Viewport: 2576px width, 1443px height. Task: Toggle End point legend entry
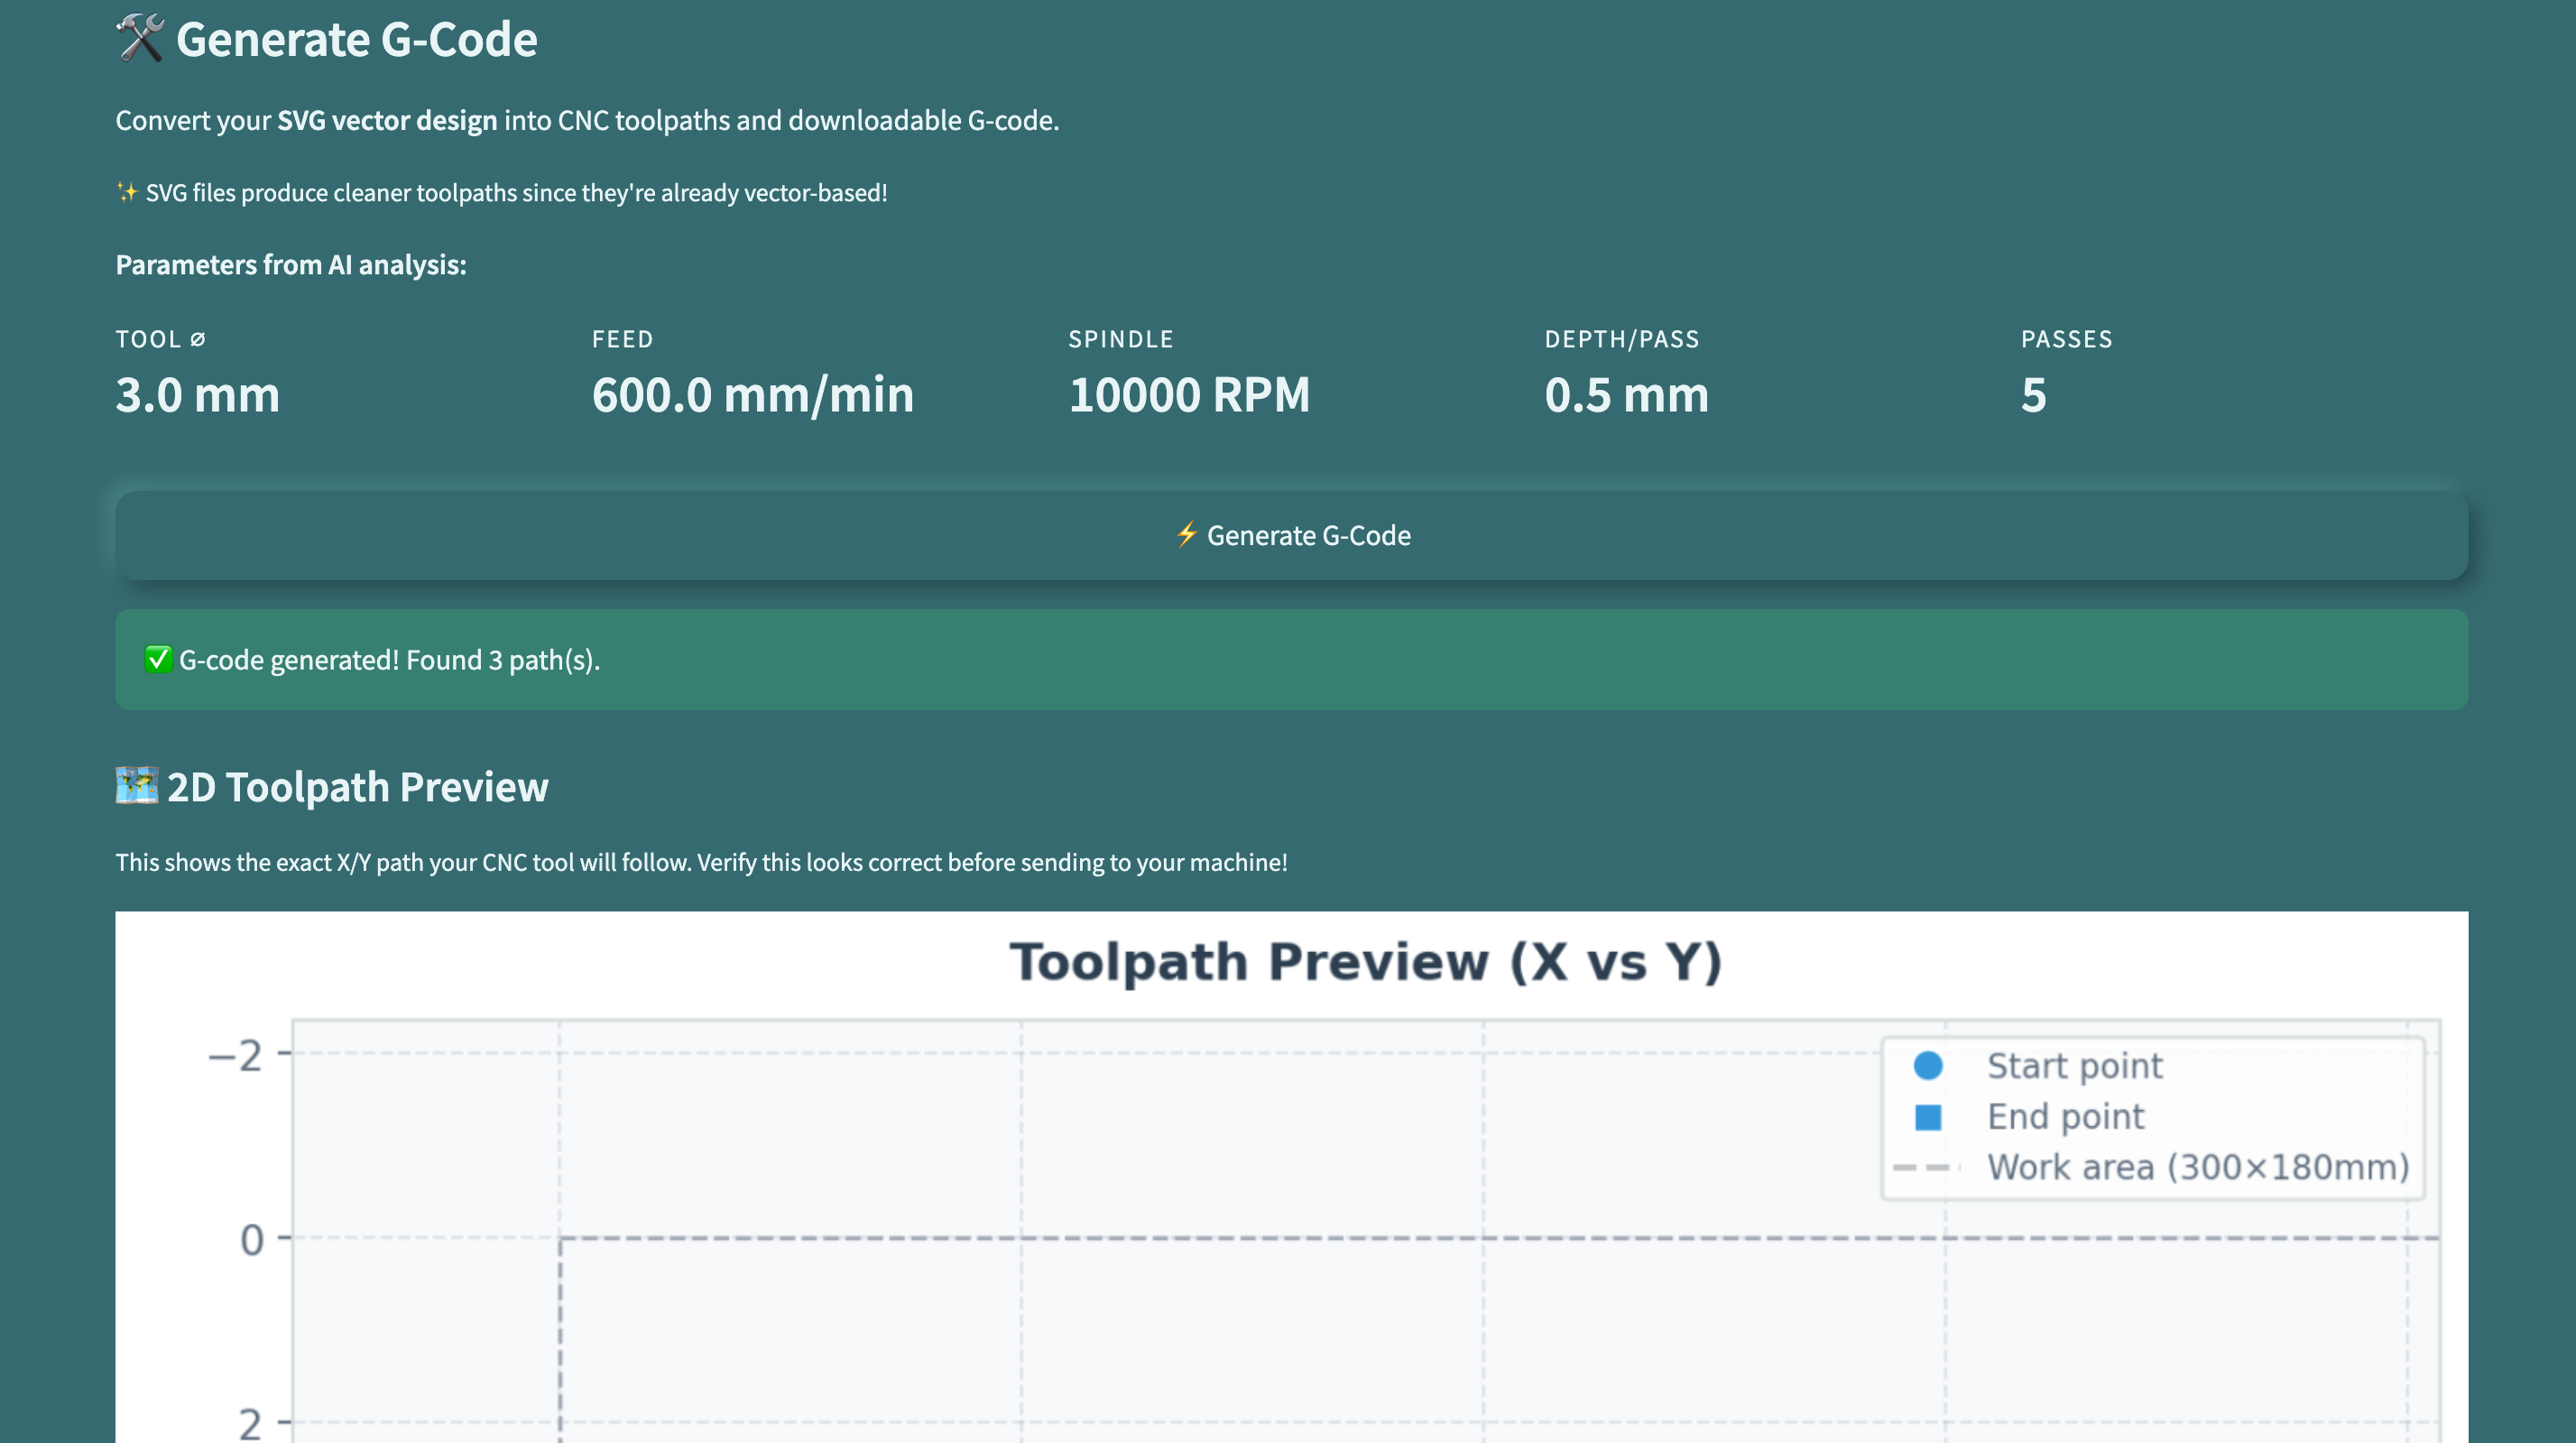click(x=2064, y=1116)
